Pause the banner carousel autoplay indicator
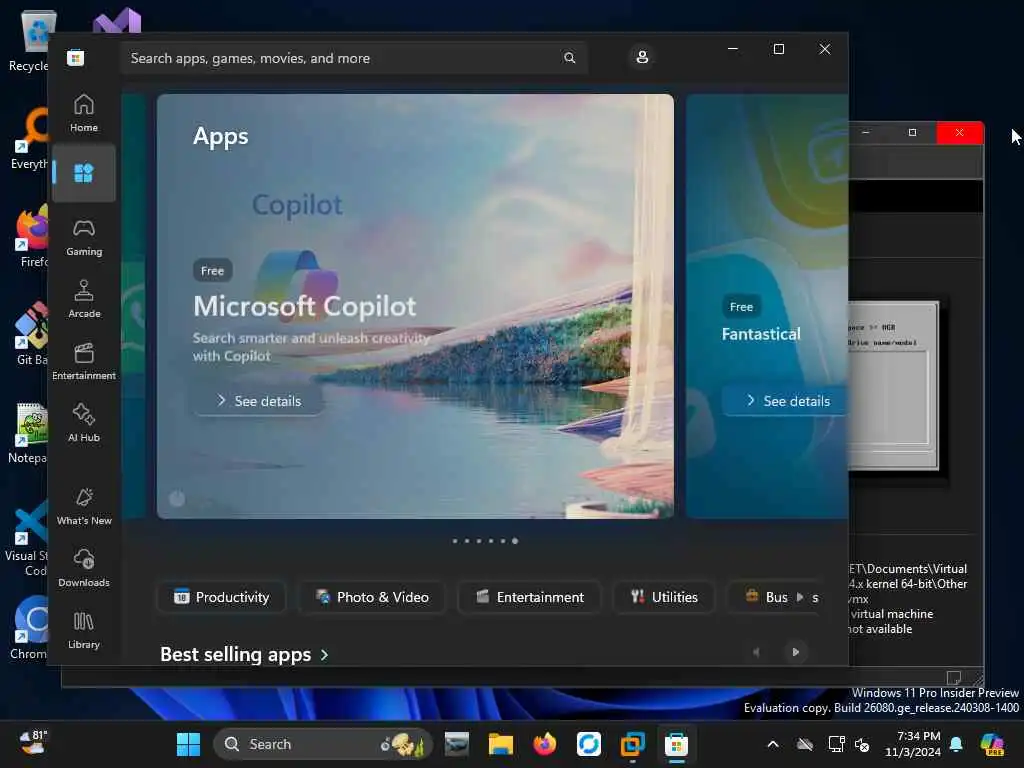The height and width of the screenshot is (768, 1024). pos(177,499)
